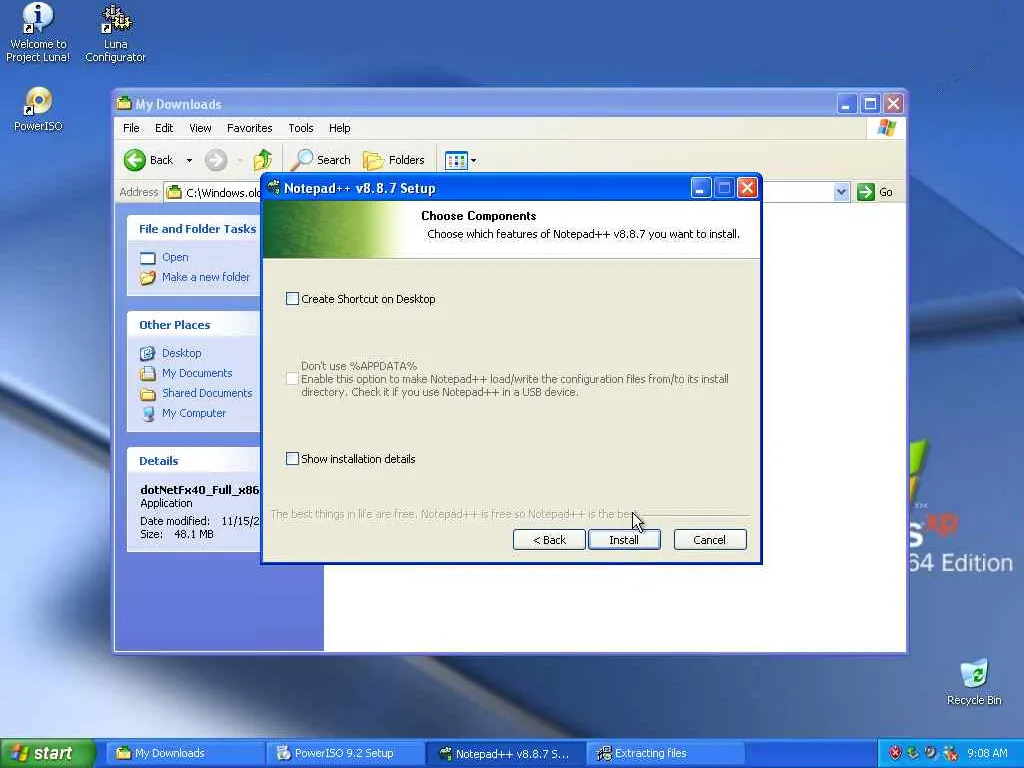Open the Edit menu in My Downloads

pos(164,128)
